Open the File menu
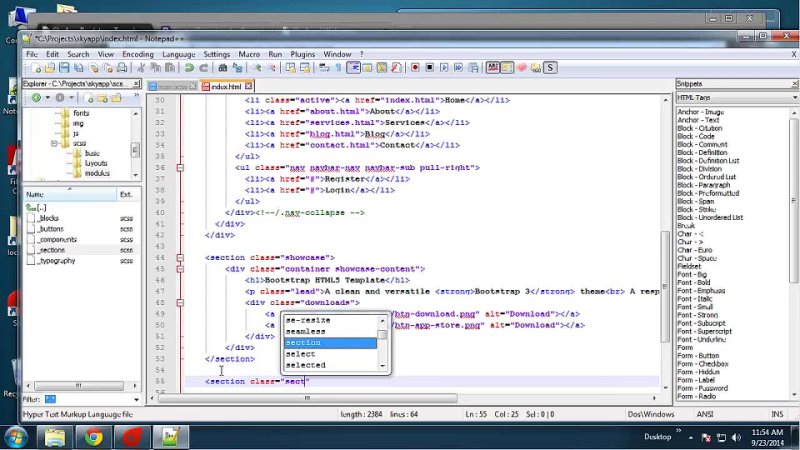 click(x=32, y=54)
